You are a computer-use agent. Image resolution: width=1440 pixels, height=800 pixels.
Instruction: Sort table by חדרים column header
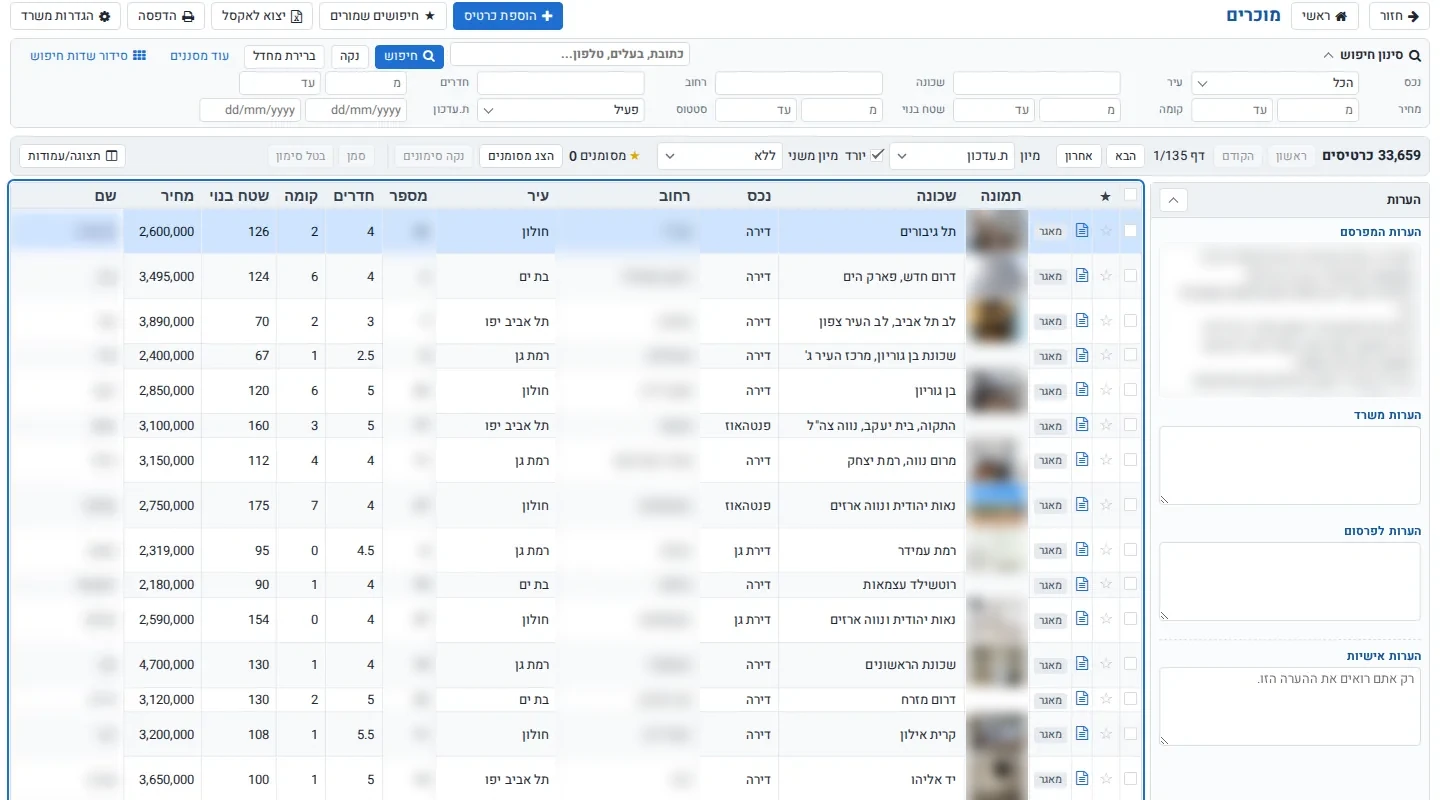click(x=355, y=196)
